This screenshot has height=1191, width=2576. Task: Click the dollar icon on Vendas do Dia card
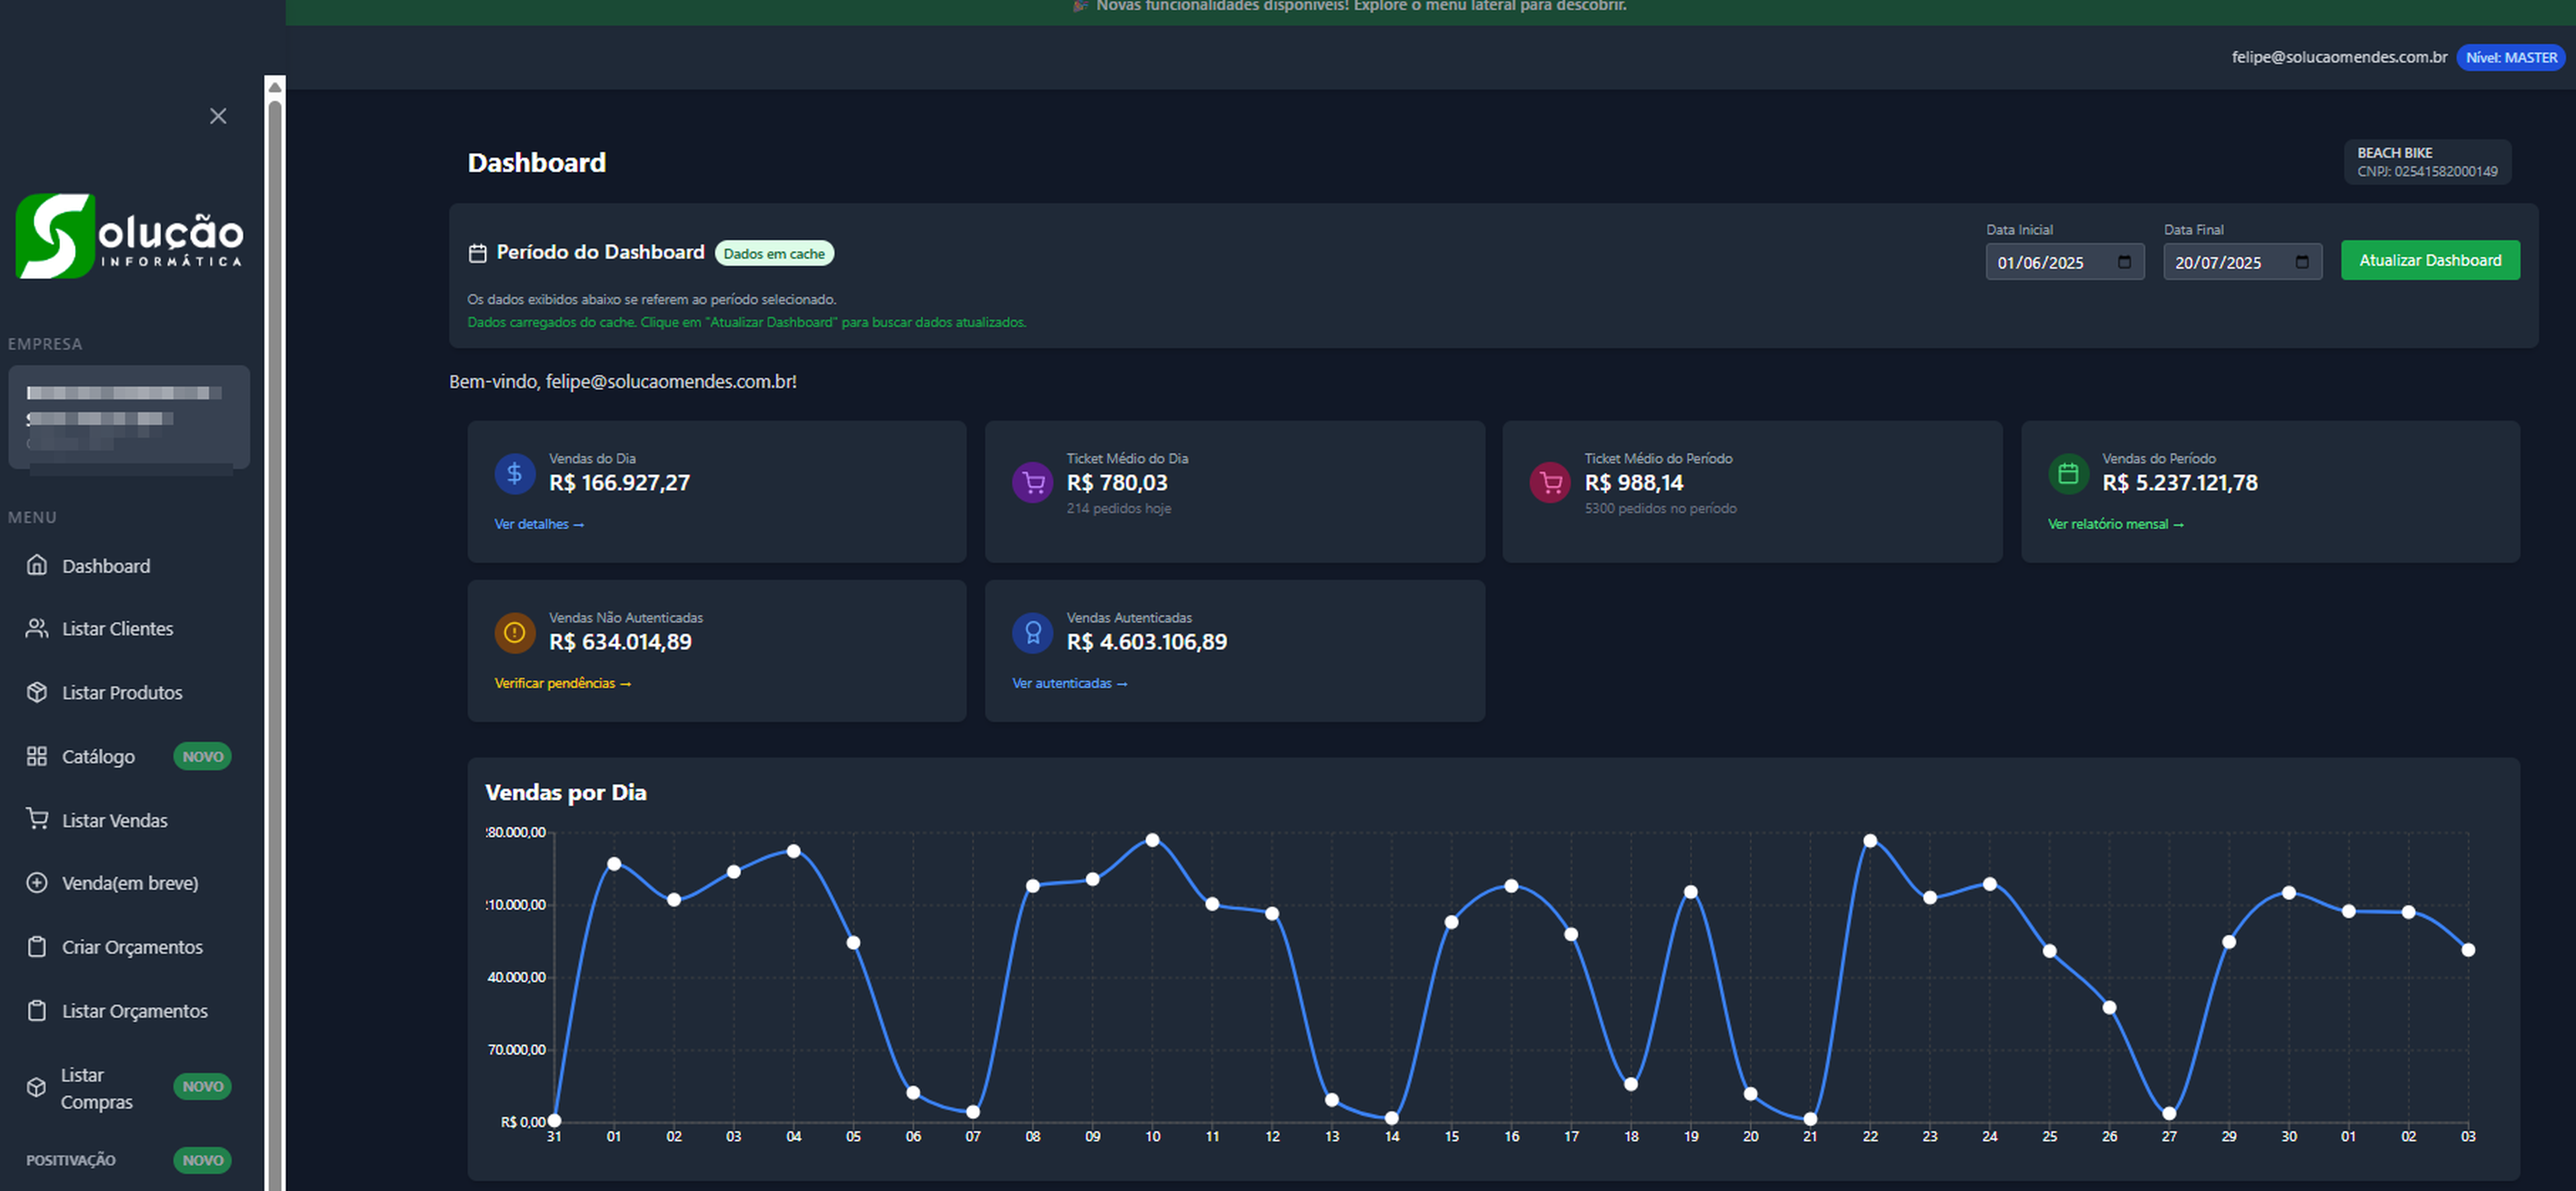coord(515,474)
